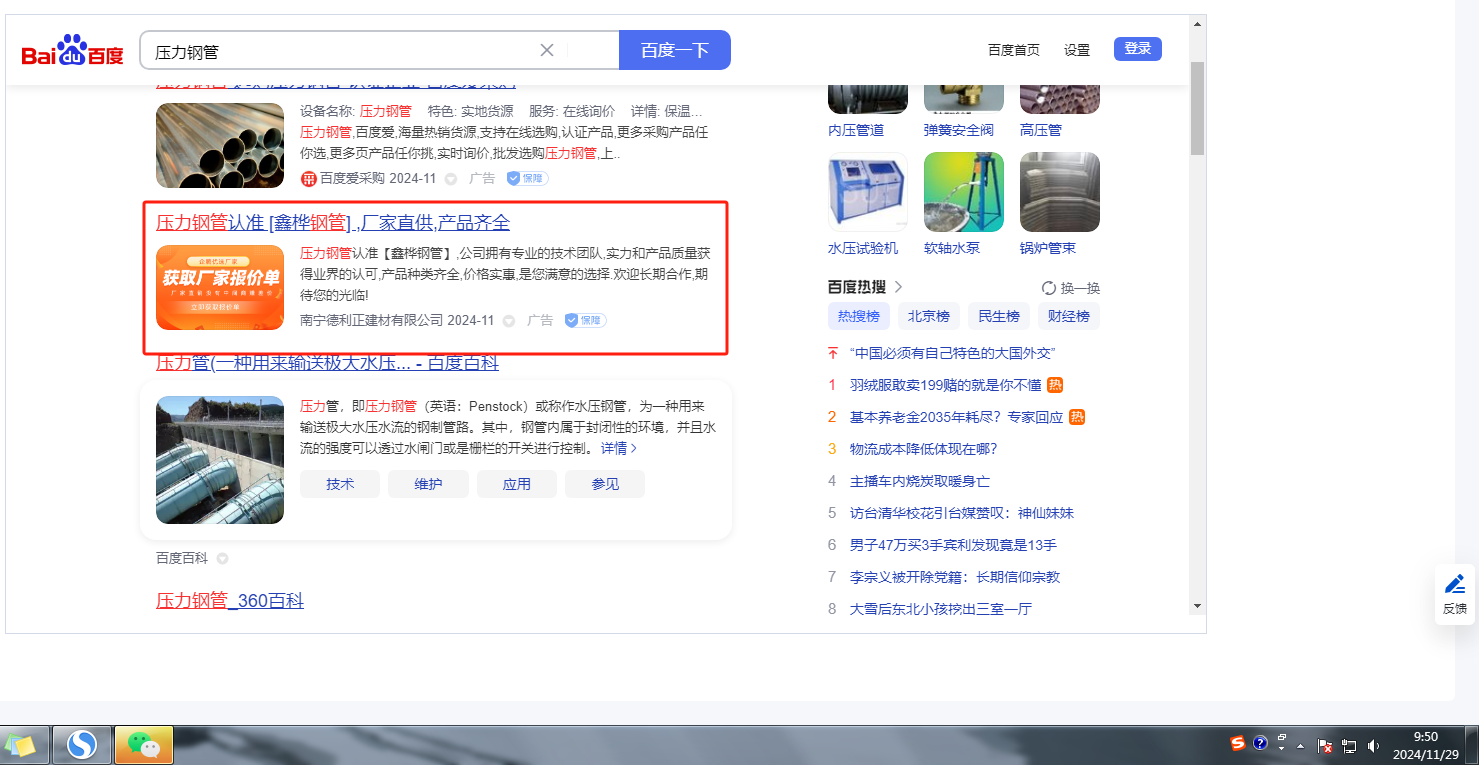Expand 详情 link in the 百度百科 result
This screenshot has height=765, width=1479.
[x=619, y=448]
